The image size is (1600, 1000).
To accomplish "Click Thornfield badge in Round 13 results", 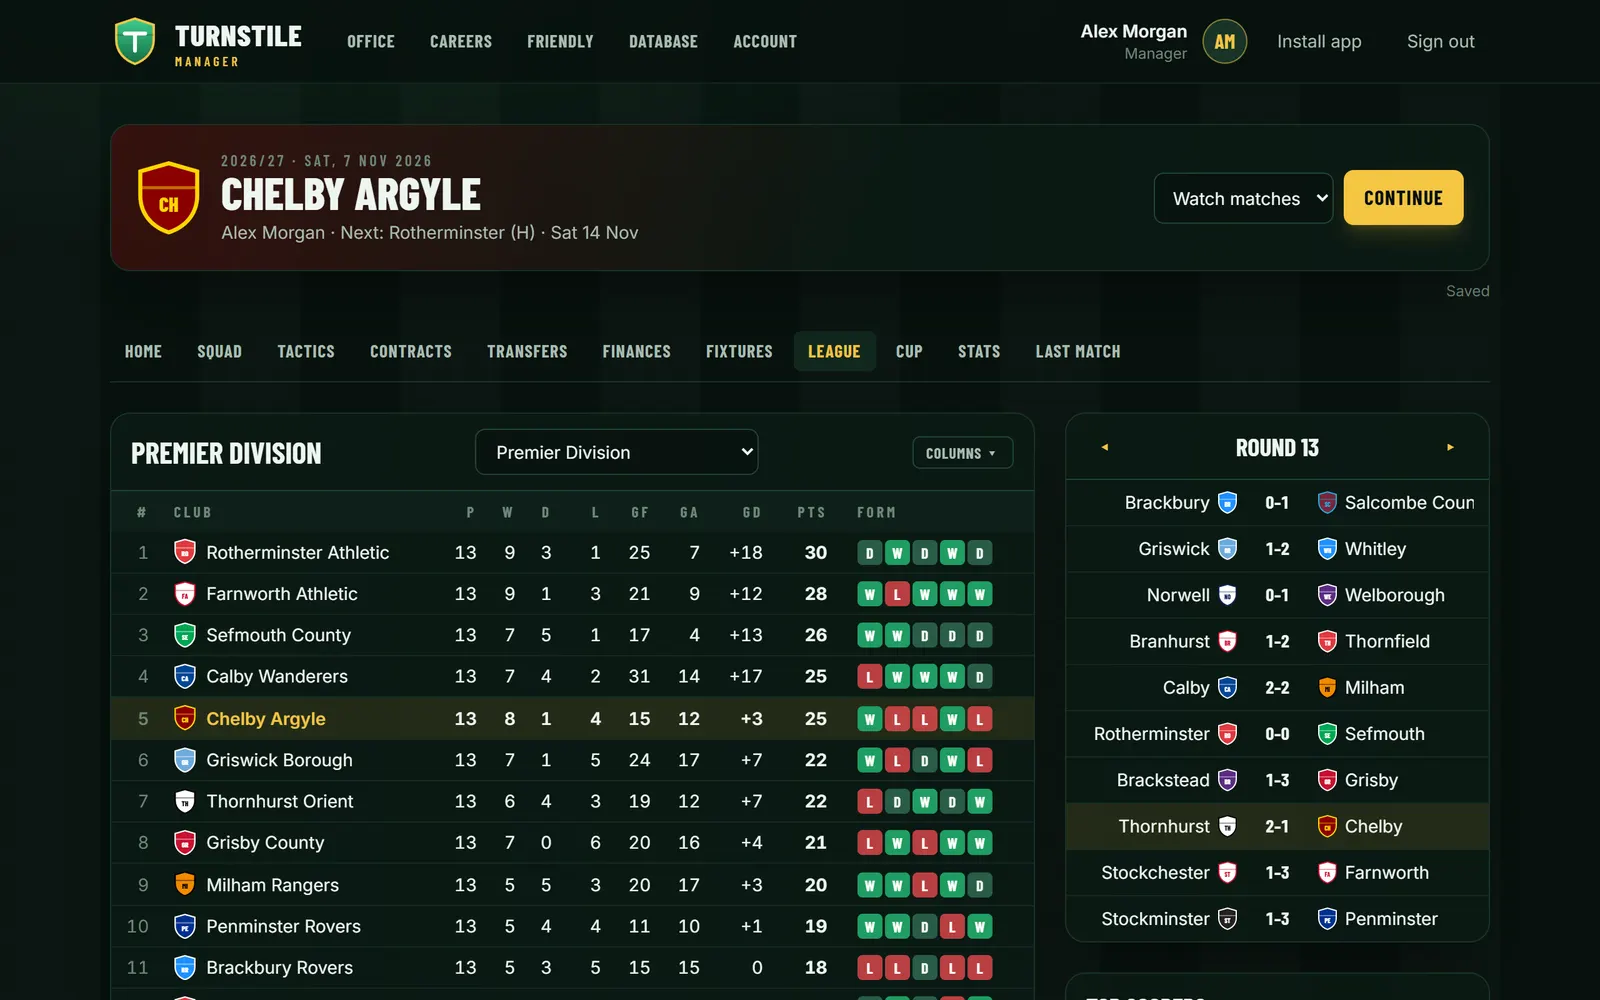I will 1327,641.
